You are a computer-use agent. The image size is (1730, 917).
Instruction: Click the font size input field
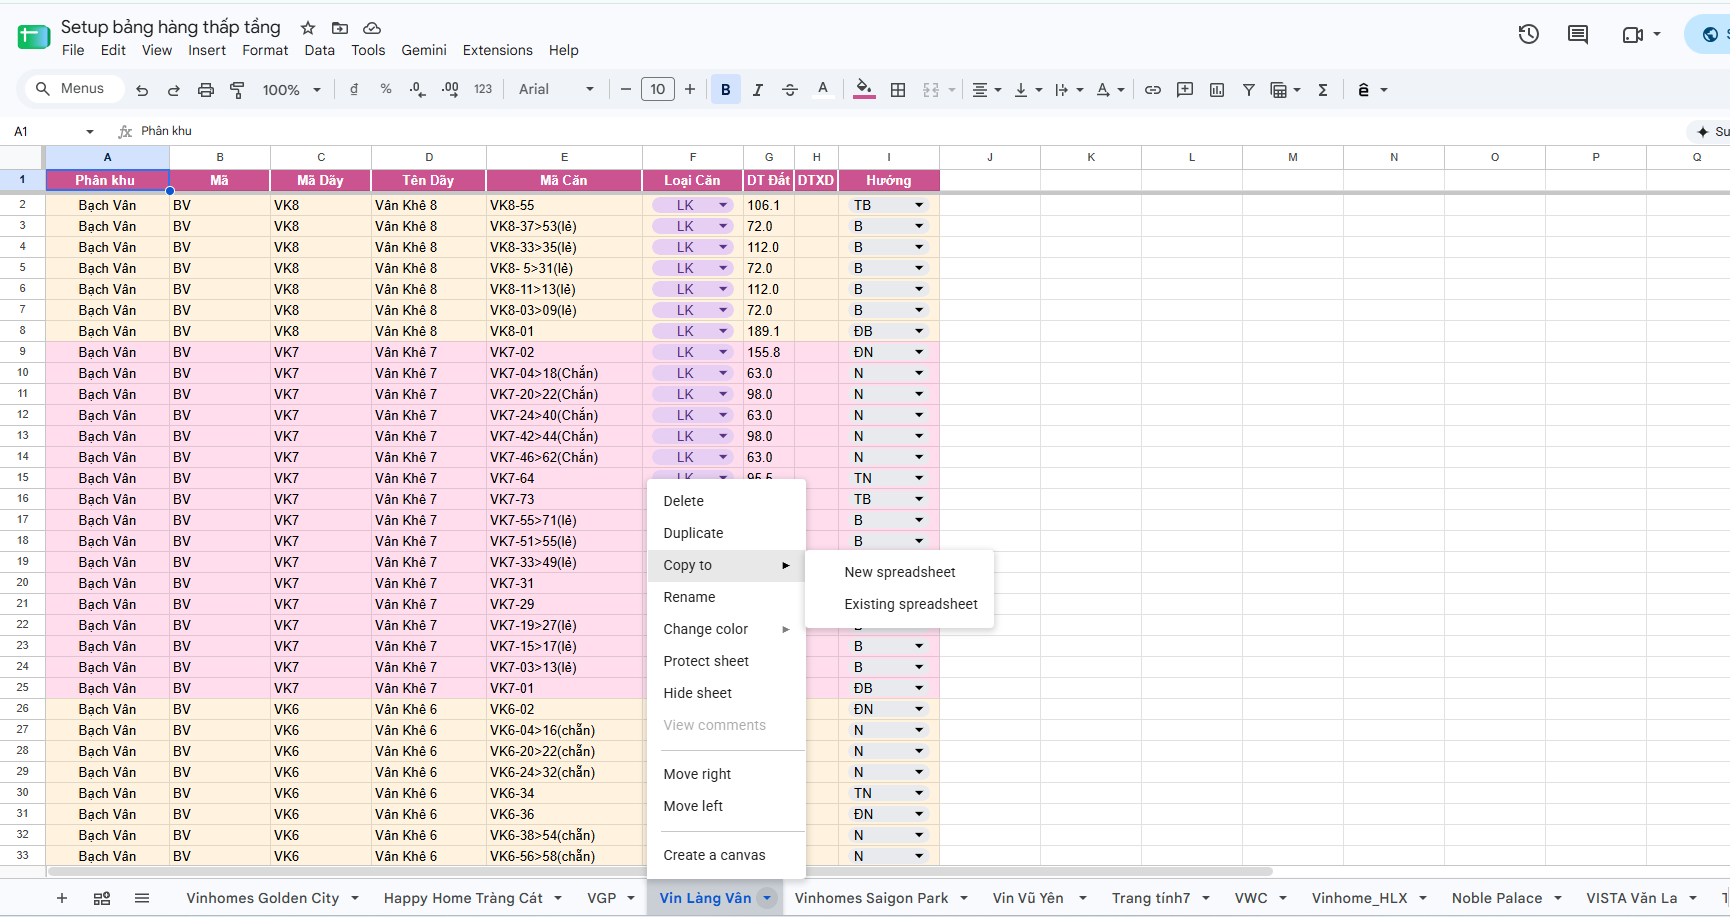(658, 90)
